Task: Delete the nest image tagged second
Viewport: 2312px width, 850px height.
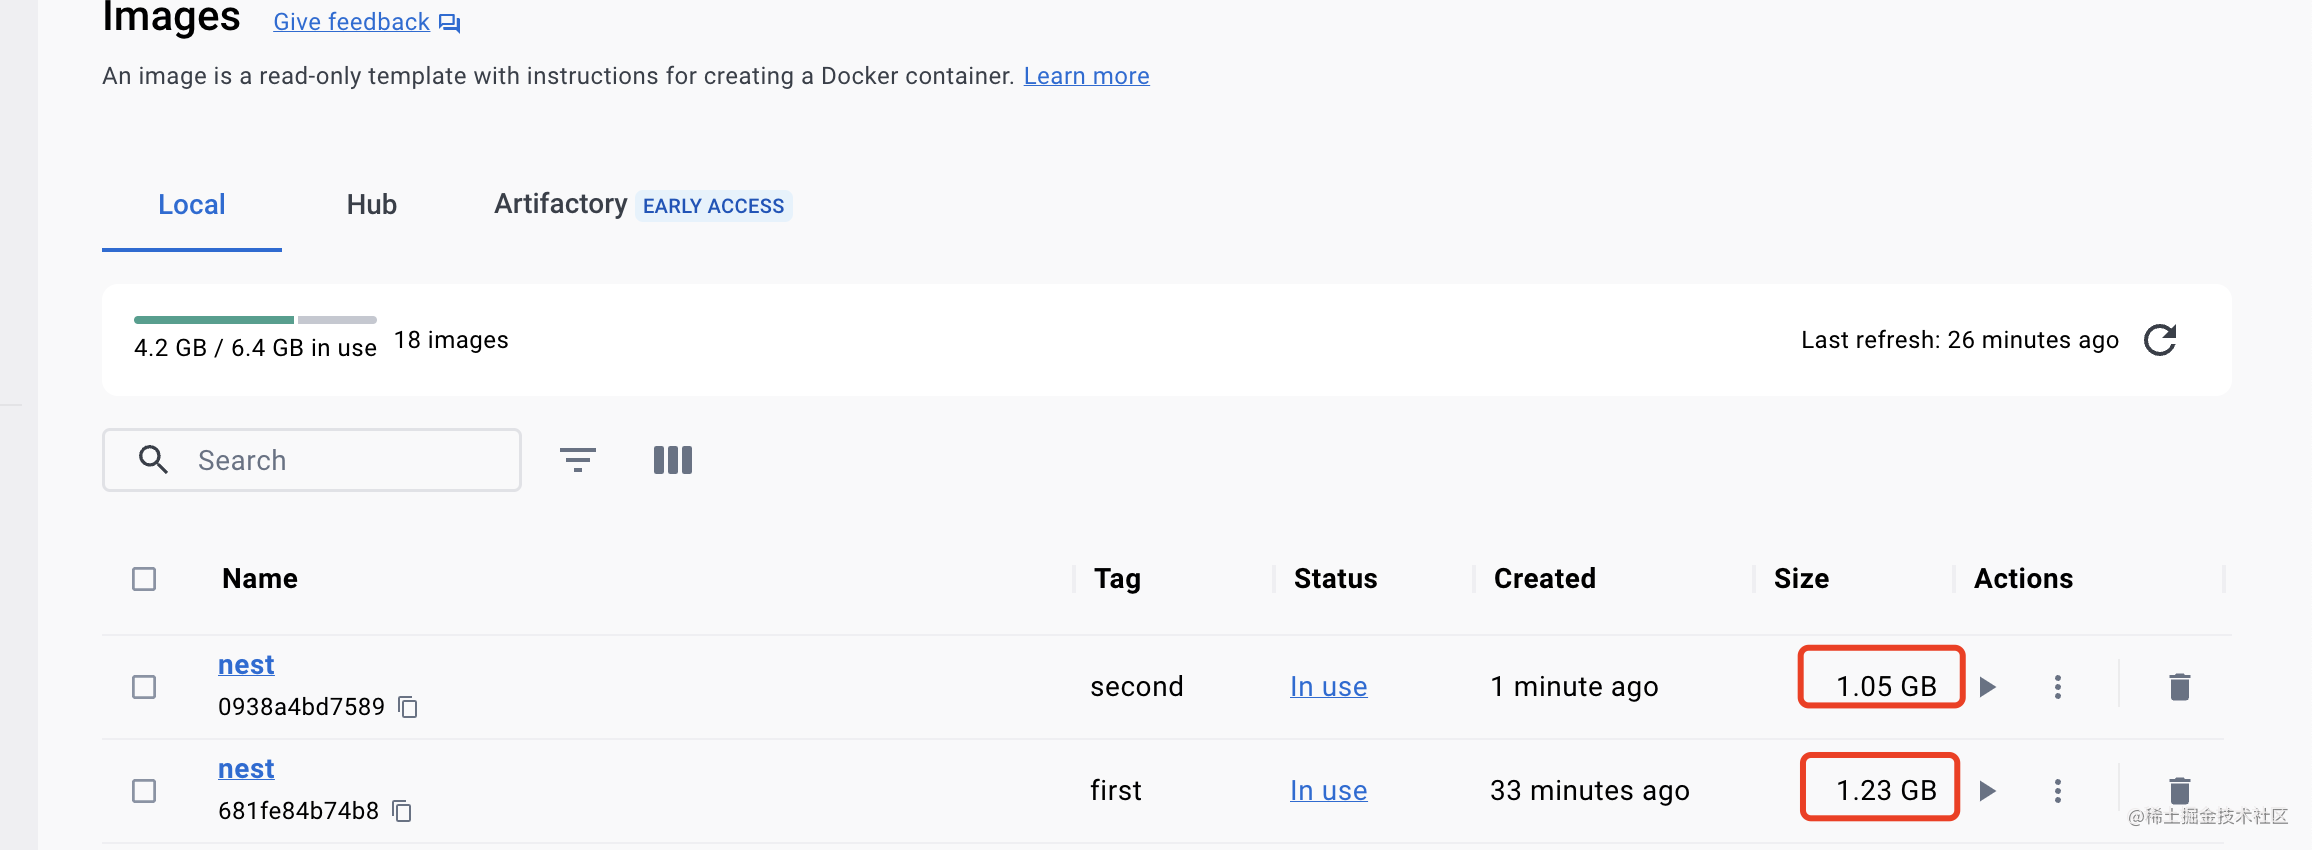Action: pyautogui.click(x=2180, y=687)
